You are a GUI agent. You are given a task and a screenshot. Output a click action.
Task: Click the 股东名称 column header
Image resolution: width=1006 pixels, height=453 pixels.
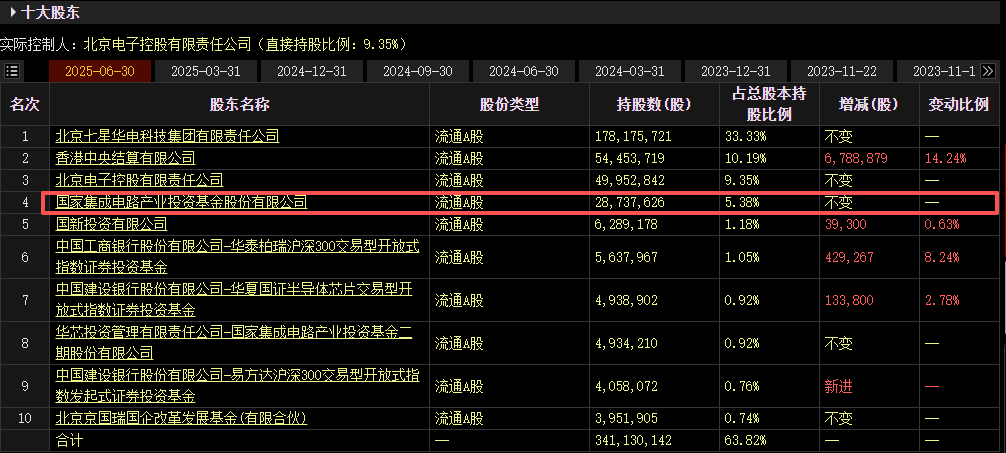tap(239, 105)
